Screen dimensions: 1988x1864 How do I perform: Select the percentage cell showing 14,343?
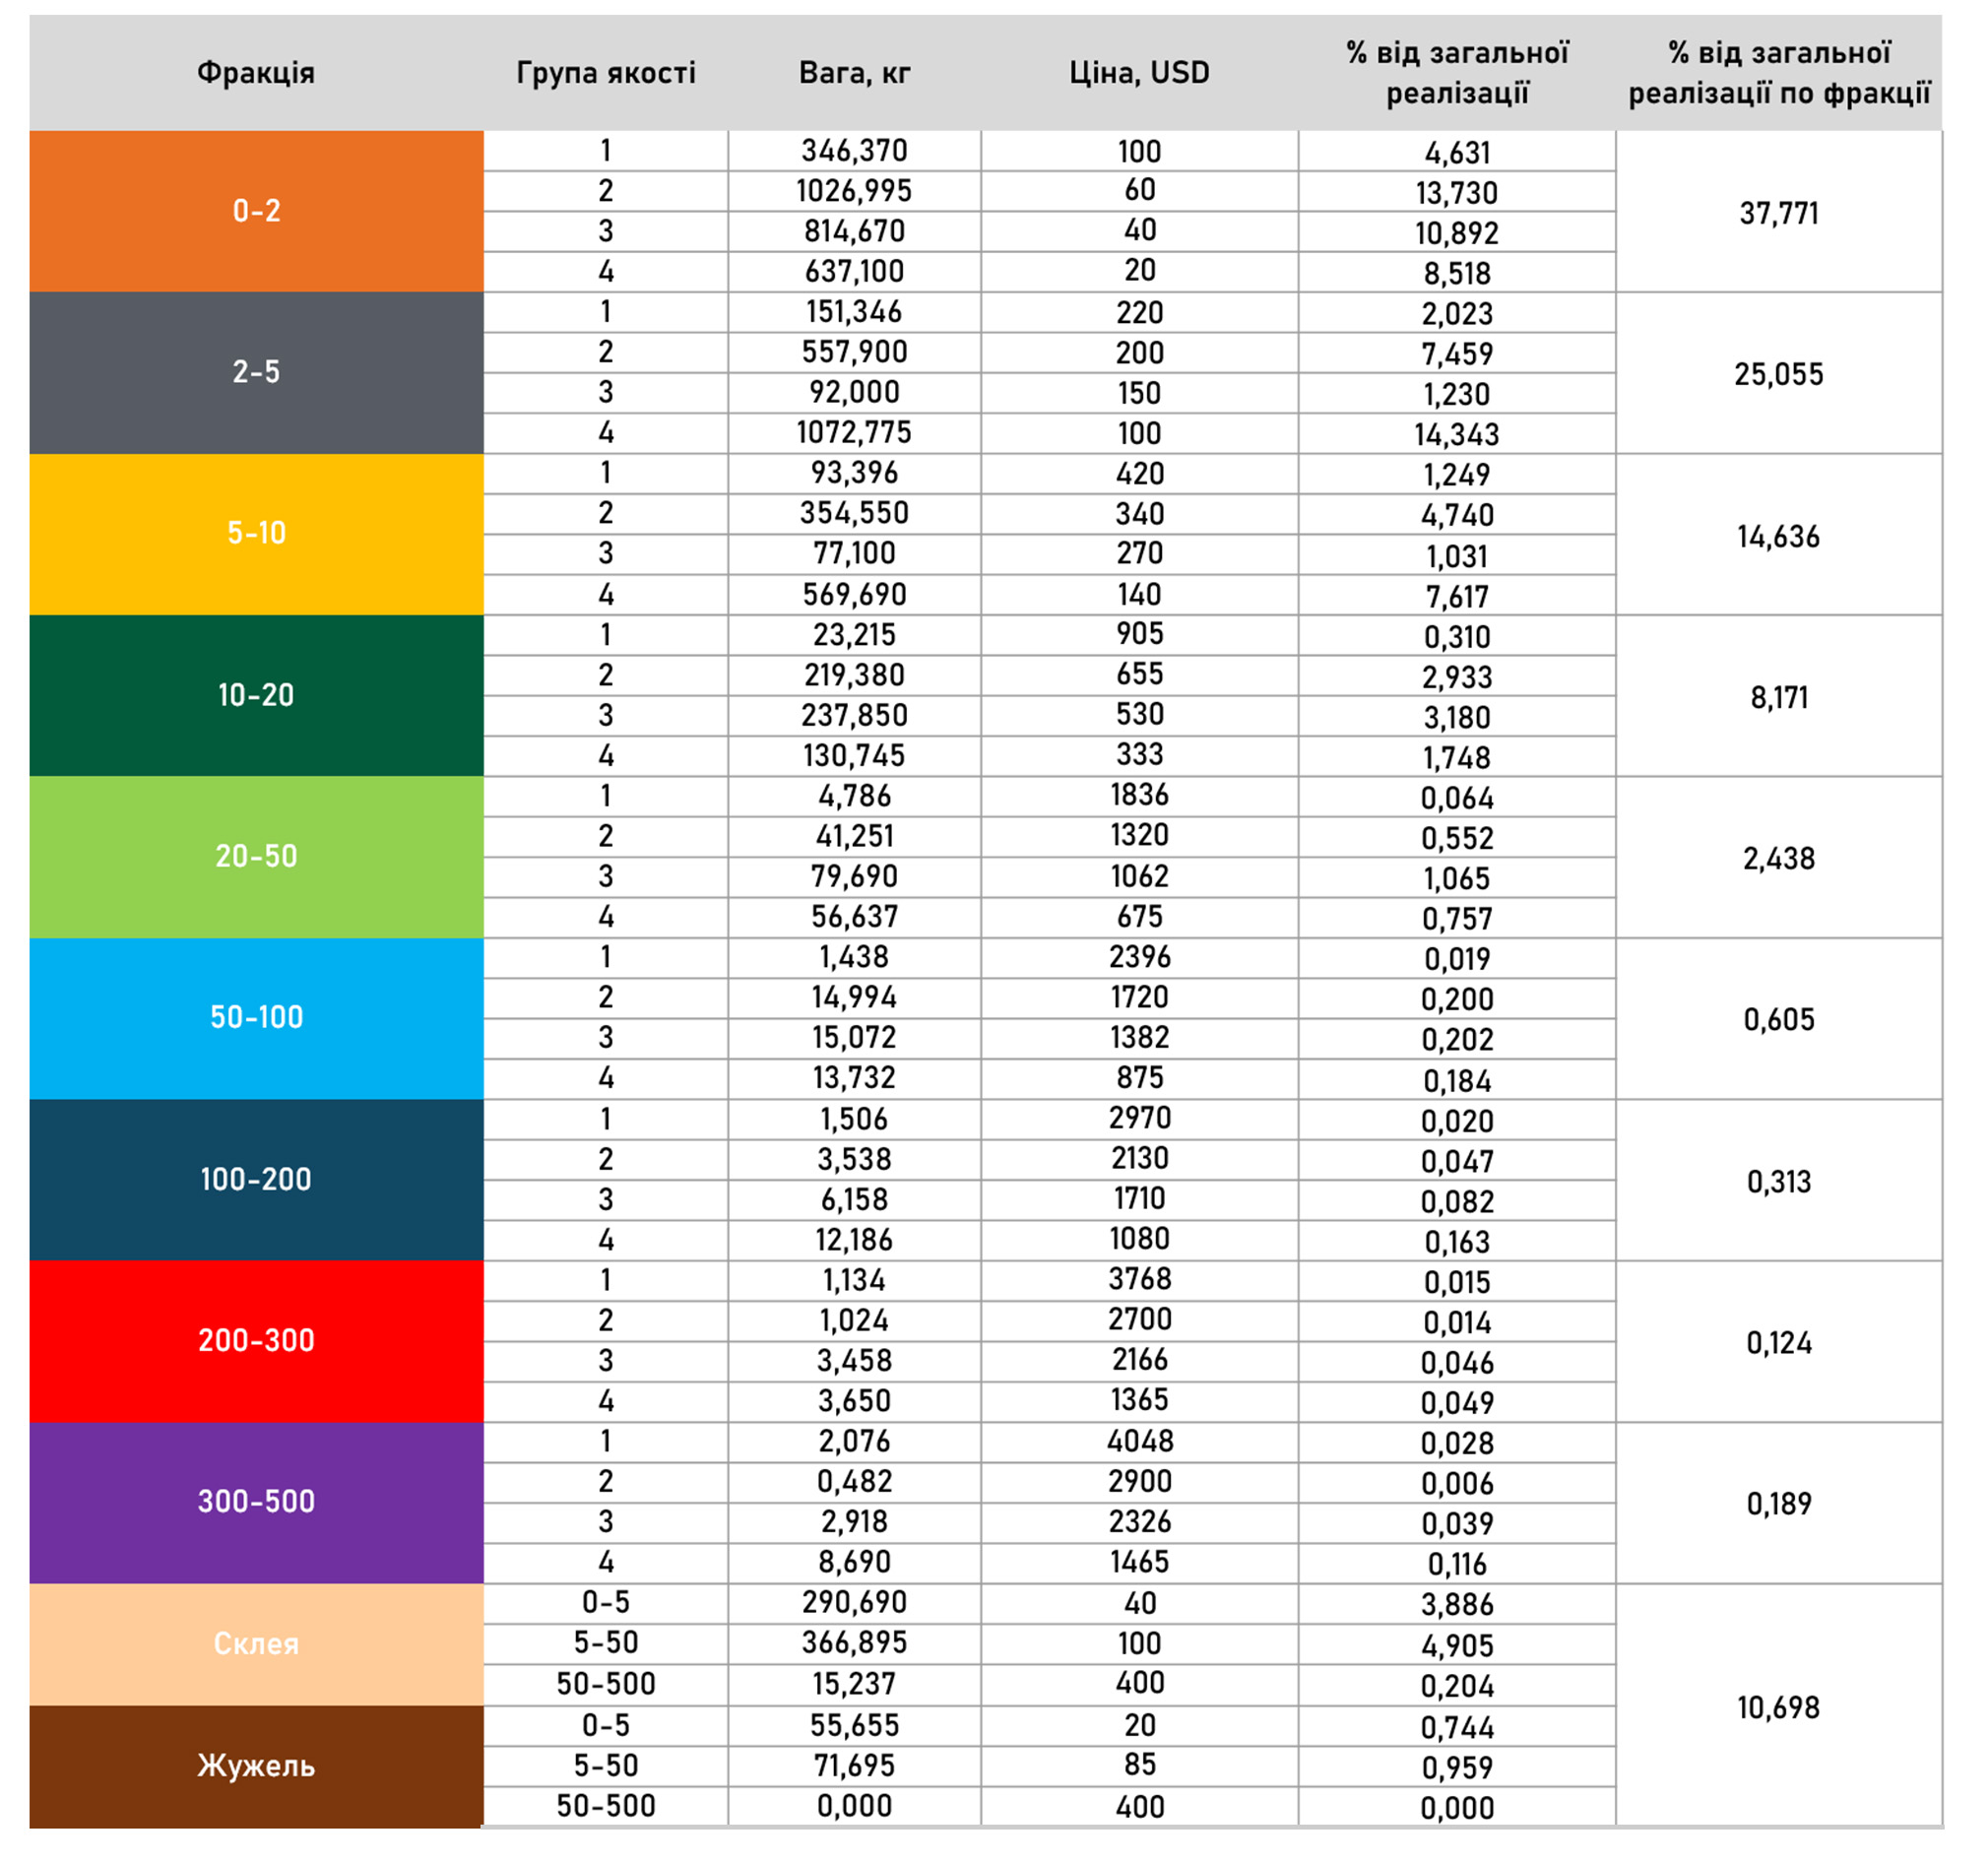[x=1456, y=434]
